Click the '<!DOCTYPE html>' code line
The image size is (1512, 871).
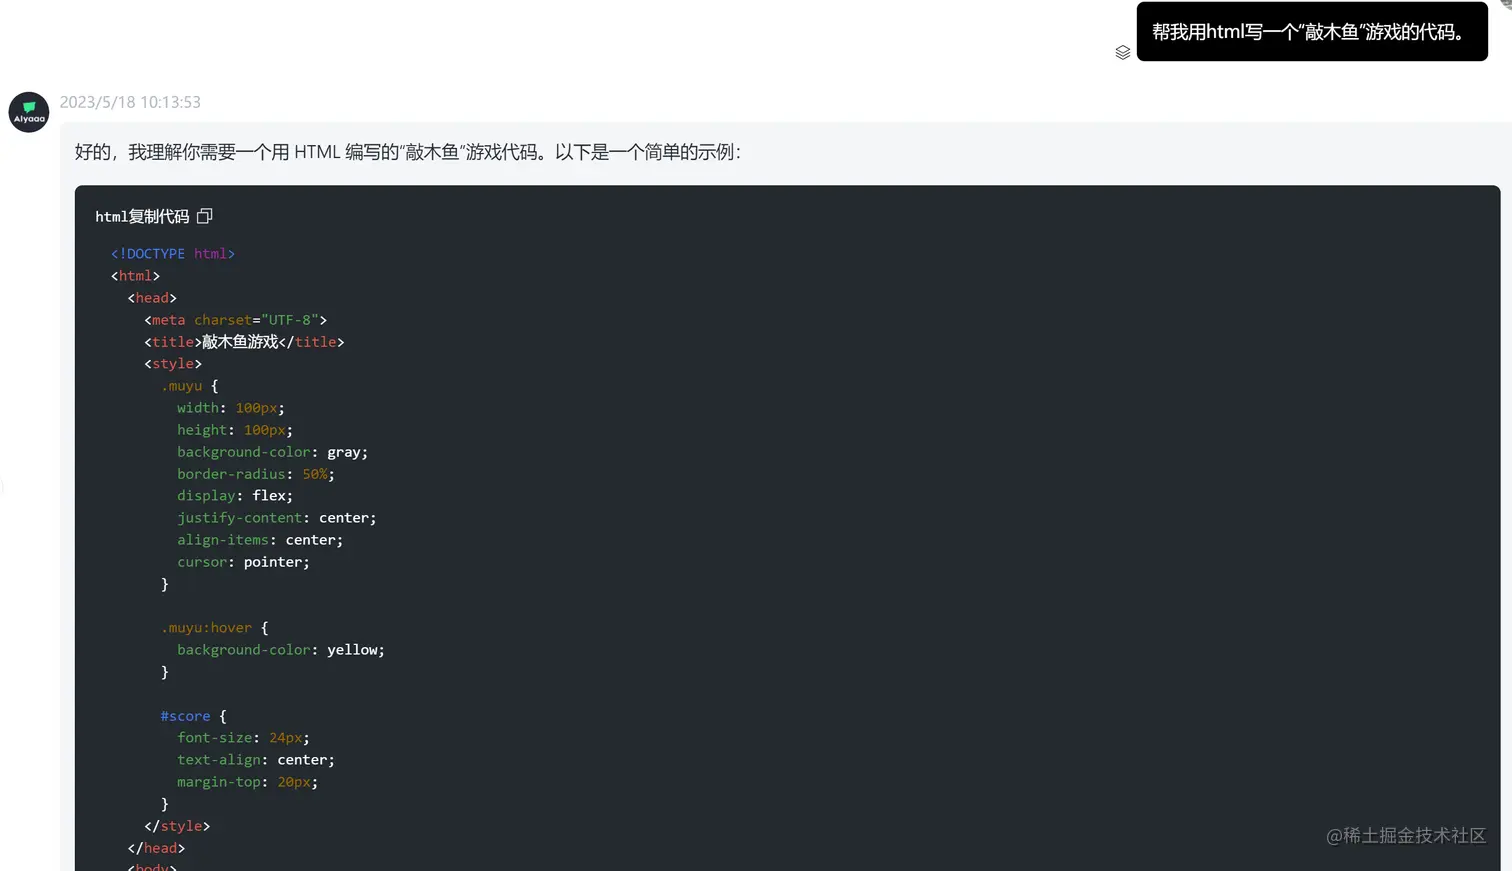coord(173,254)
